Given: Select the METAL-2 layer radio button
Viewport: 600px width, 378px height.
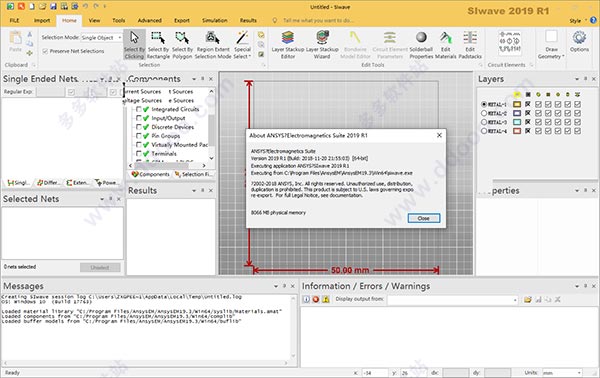Looking at the screenshot, I should click(x=484, y=113).
